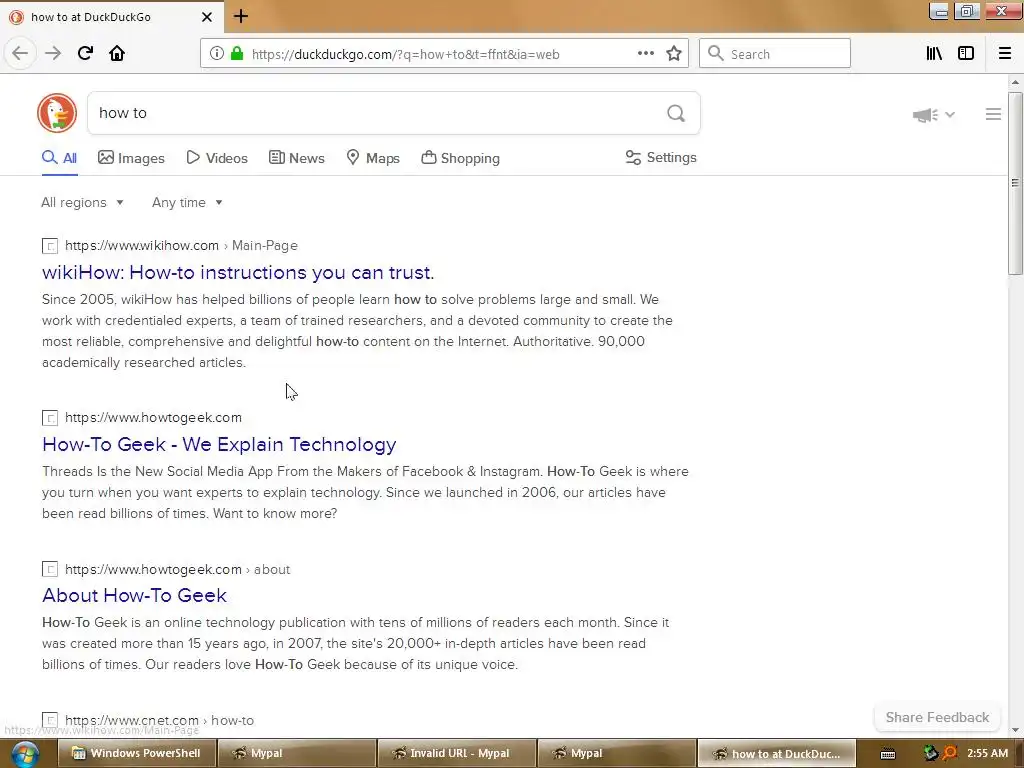This screenshot has width=1024, height=768.
Task: Expand the All regions filter
Action: pos(82,202)
